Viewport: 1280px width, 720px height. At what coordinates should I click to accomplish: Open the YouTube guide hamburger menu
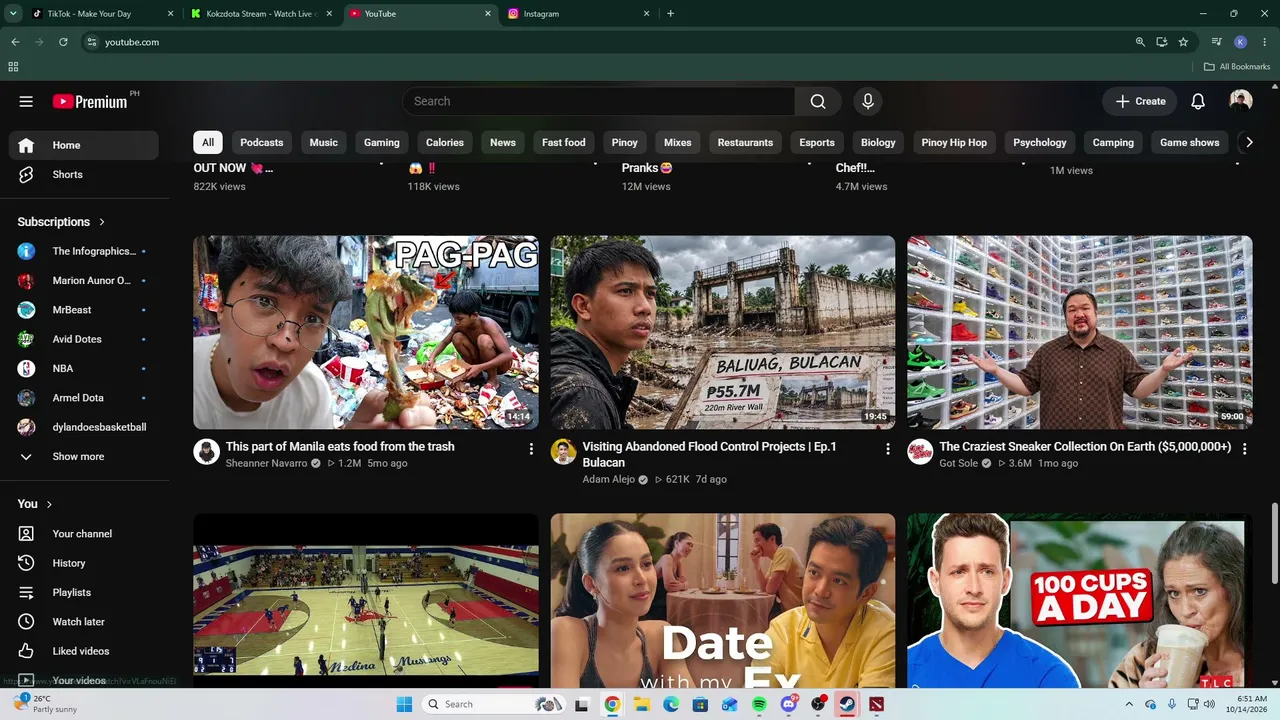click(26, 101)
